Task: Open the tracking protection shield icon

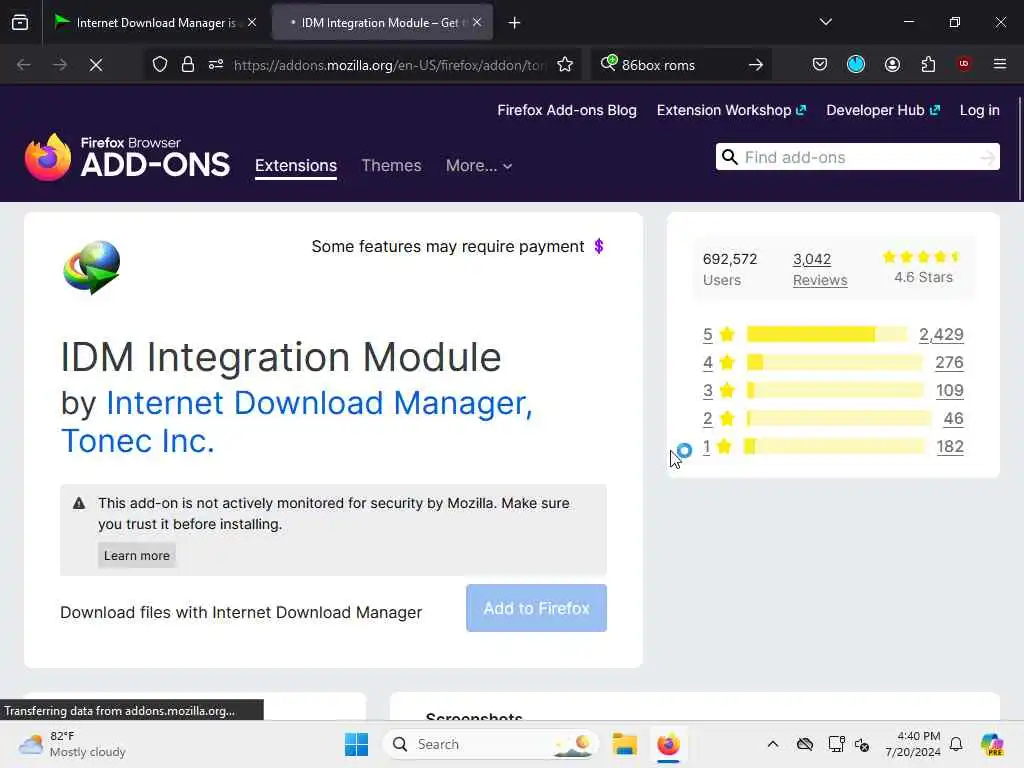Action: [160, 65]
